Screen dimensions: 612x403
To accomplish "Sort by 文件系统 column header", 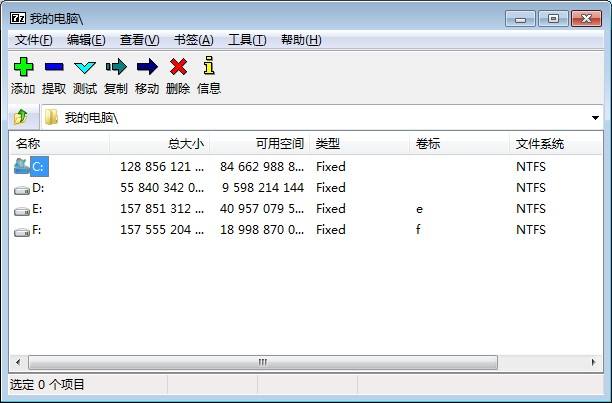I will (x=540, y=144).
